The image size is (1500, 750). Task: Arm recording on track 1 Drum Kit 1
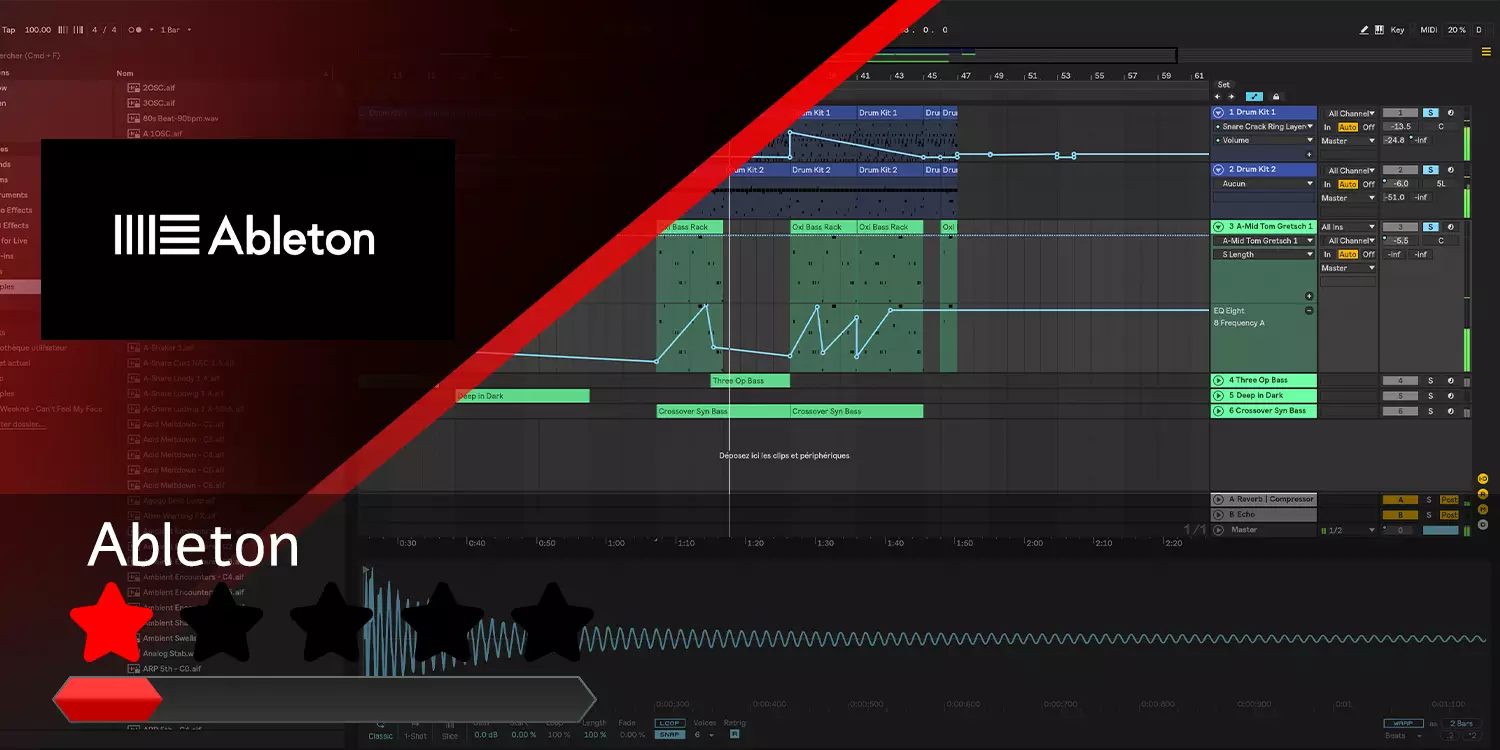[x=1450, y=113]
